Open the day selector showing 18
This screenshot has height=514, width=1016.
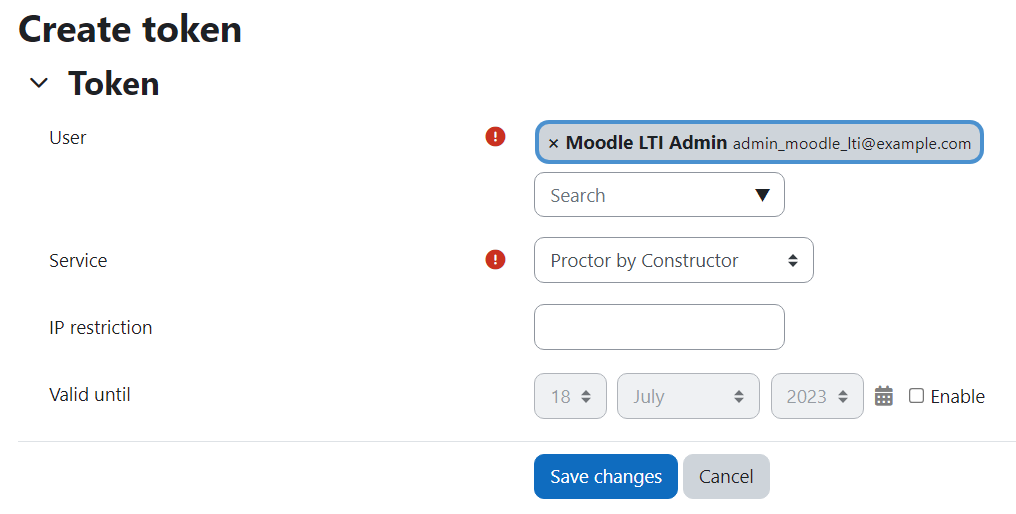click(x=570, y=396)
